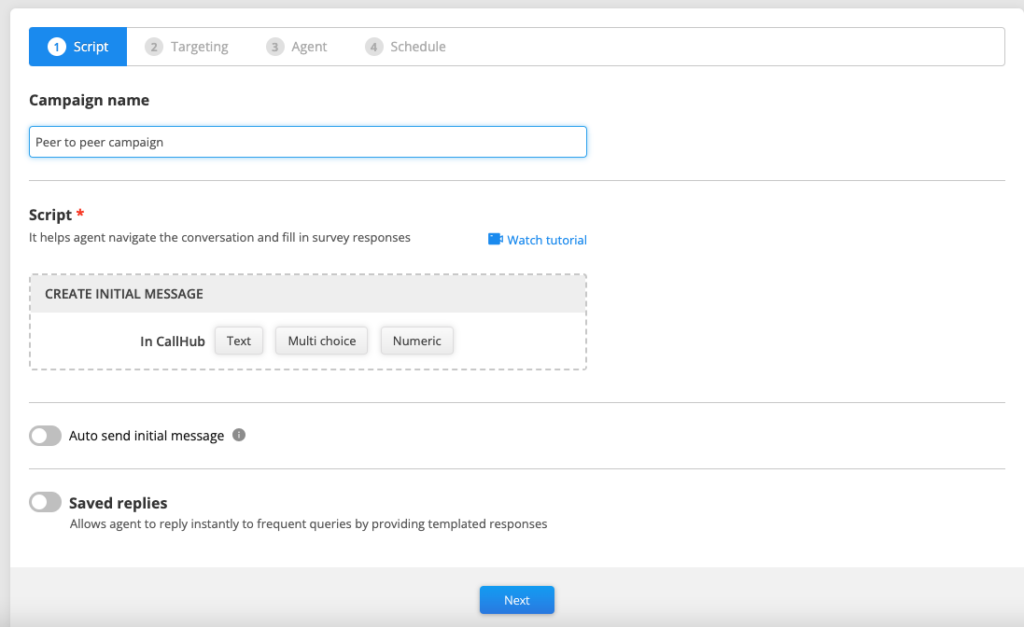Click the 'Saved replies' heading text
Image resolution: width=1024 pixels, height=627 pixels.
(x=118, y=503)
